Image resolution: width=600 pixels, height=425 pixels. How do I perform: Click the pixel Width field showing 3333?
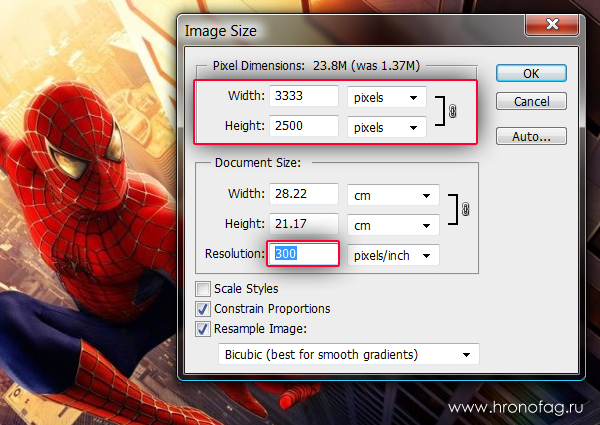303,97
